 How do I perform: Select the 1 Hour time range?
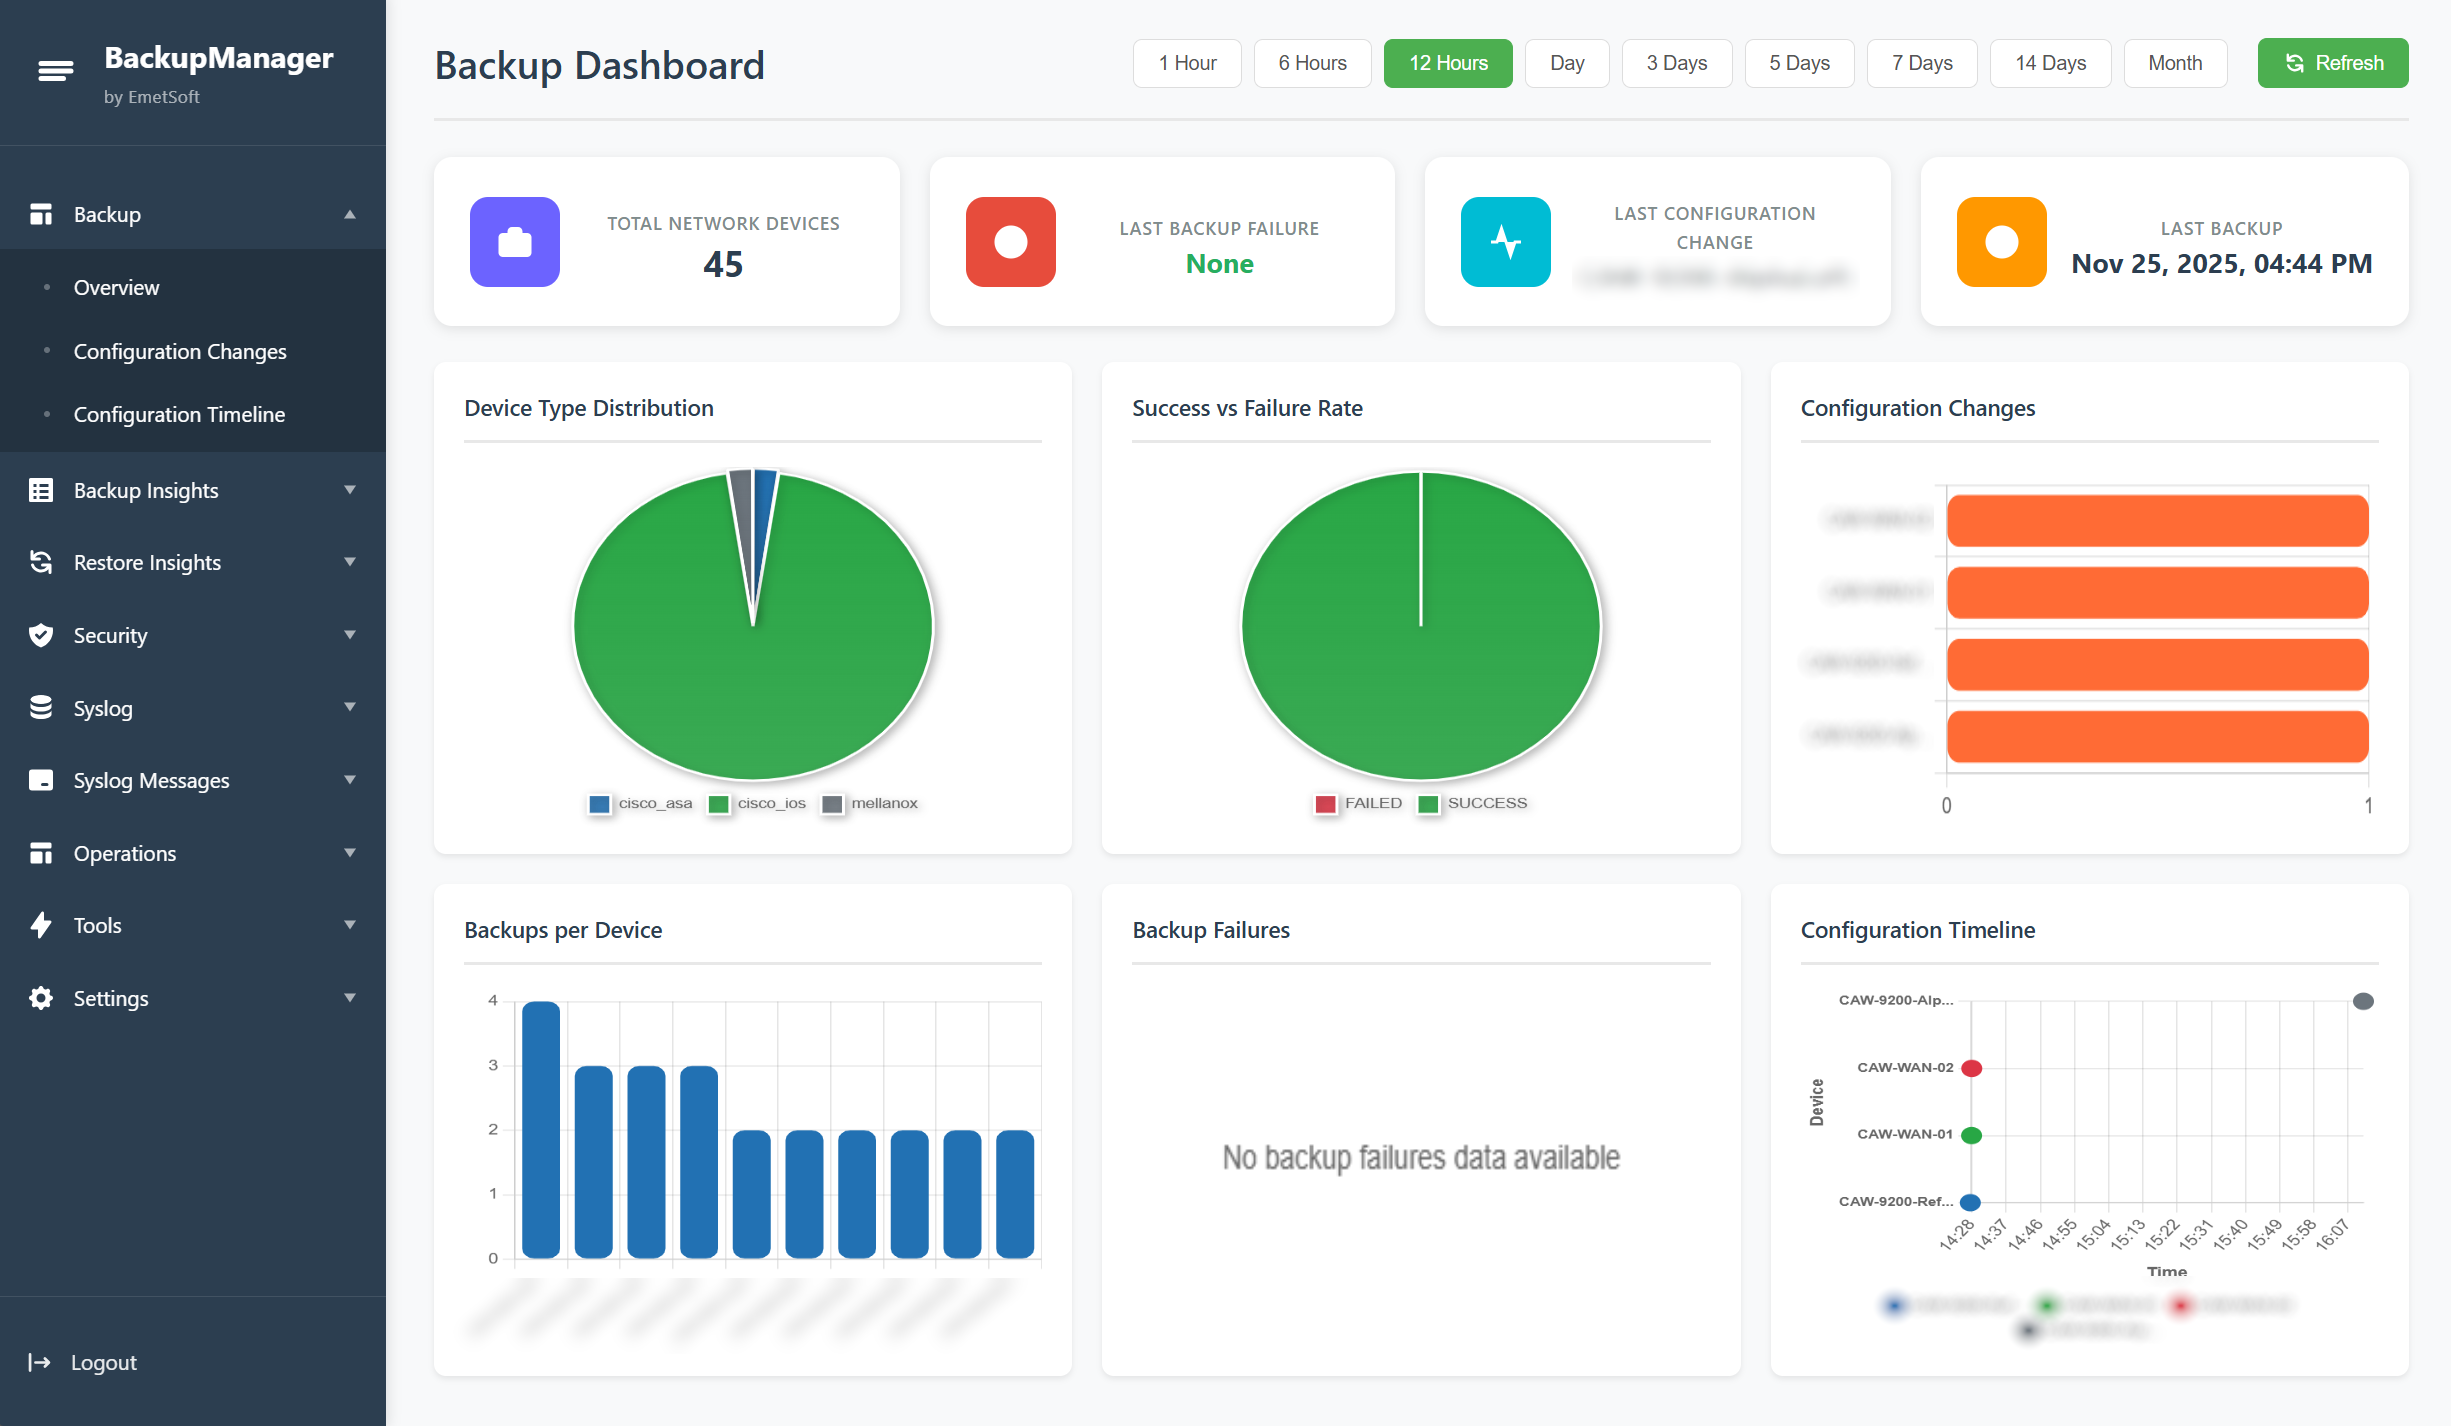pos(1187,63)
